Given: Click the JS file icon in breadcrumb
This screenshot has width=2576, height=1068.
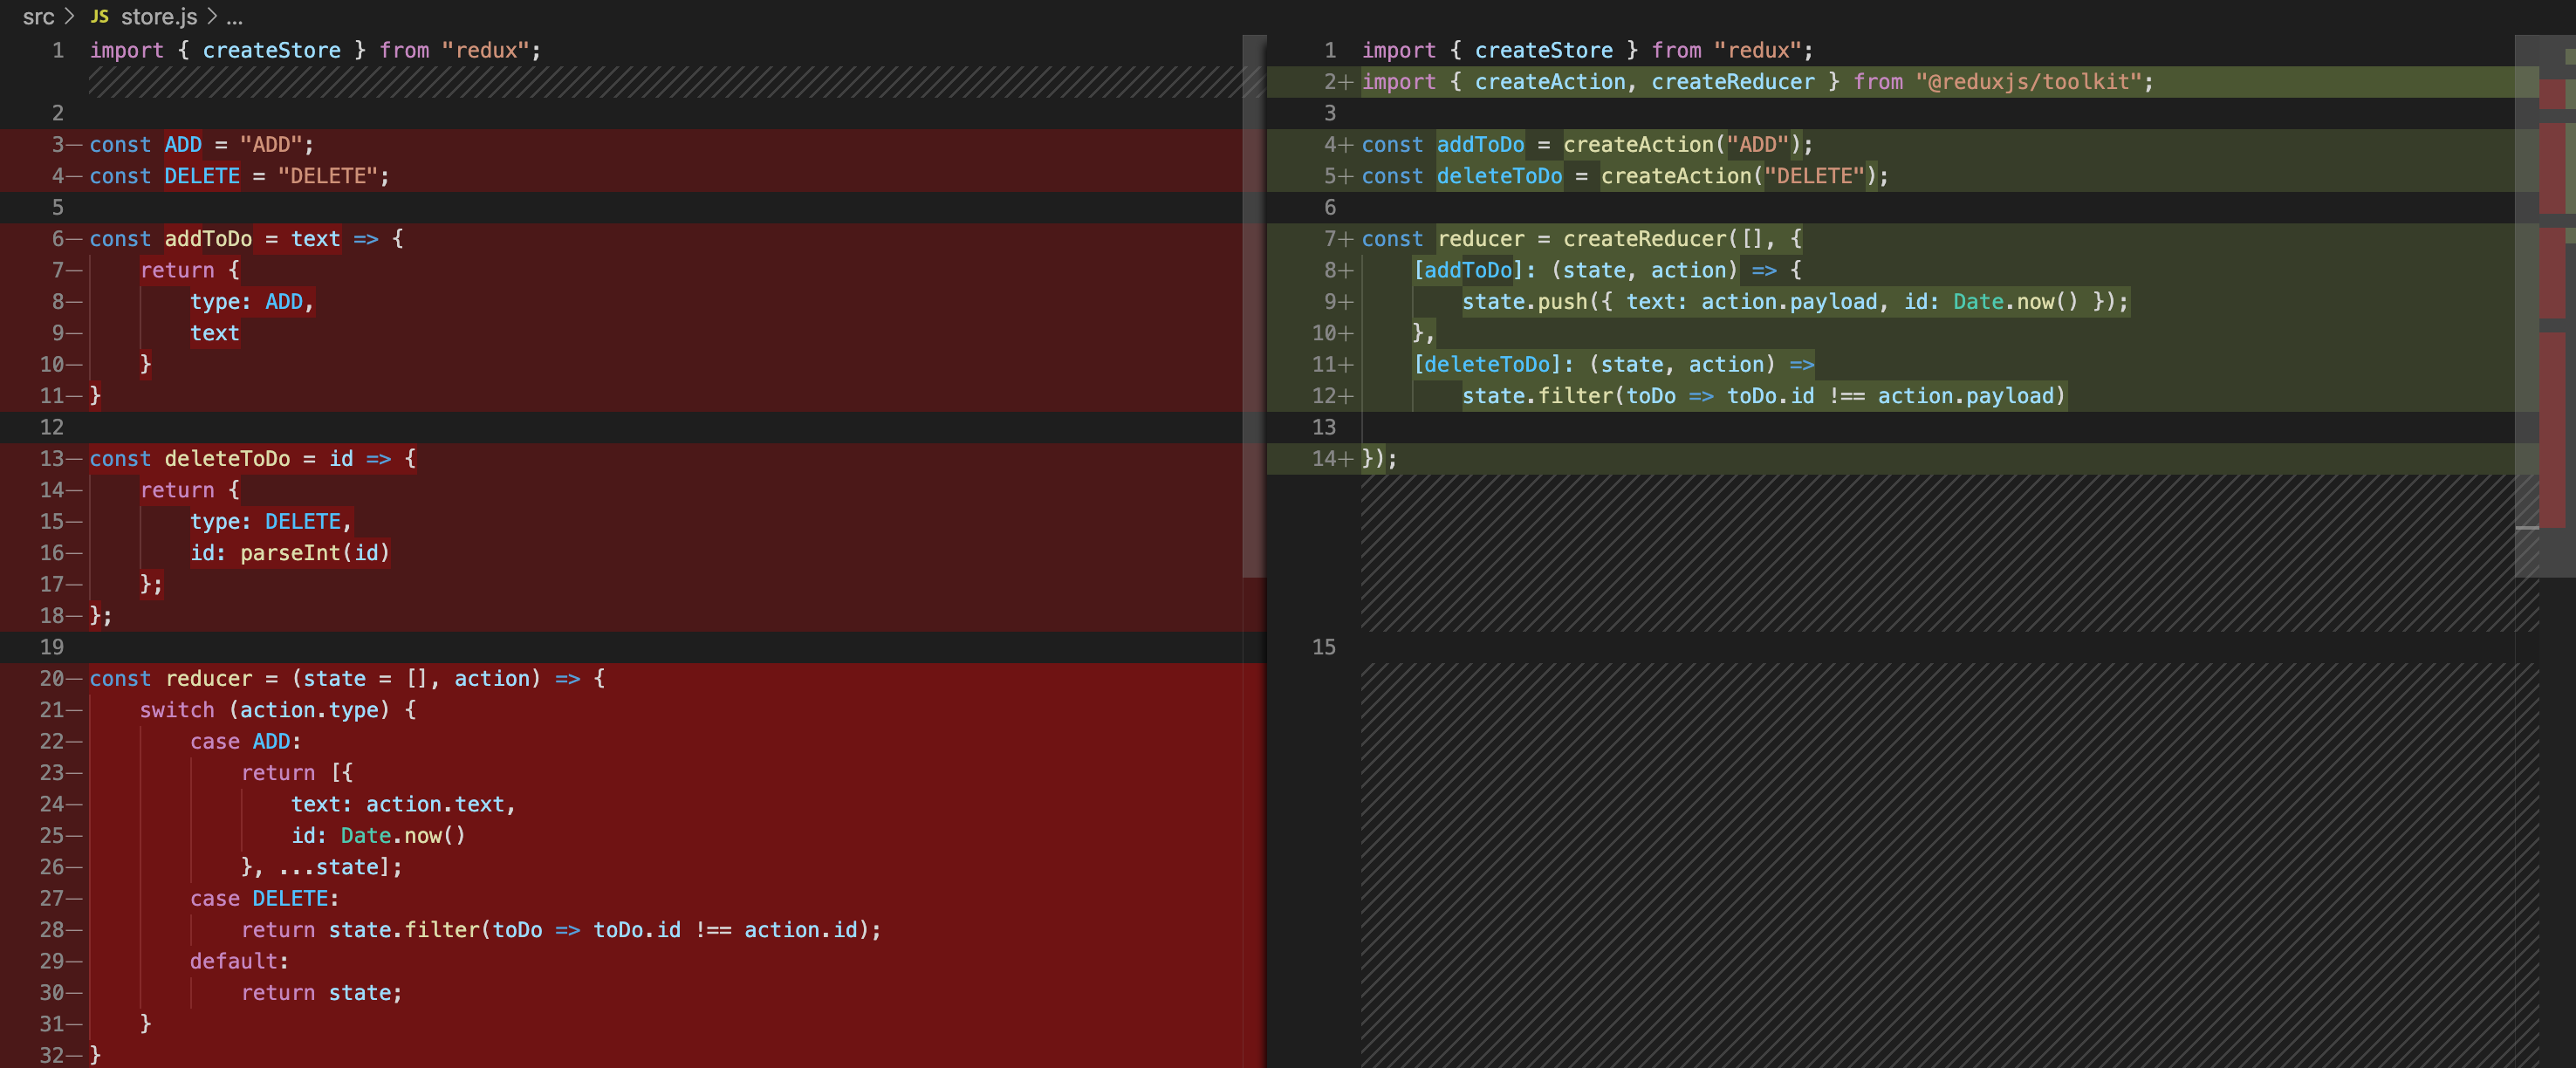Looking at the screenshot, I should click(x=99, y=17).
